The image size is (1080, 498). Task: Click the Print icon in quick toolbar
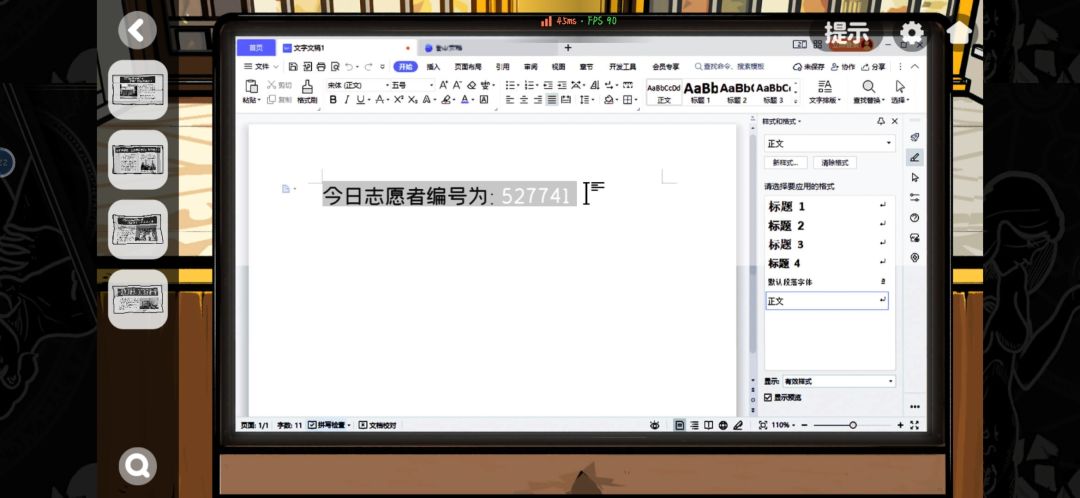point(320,67)
